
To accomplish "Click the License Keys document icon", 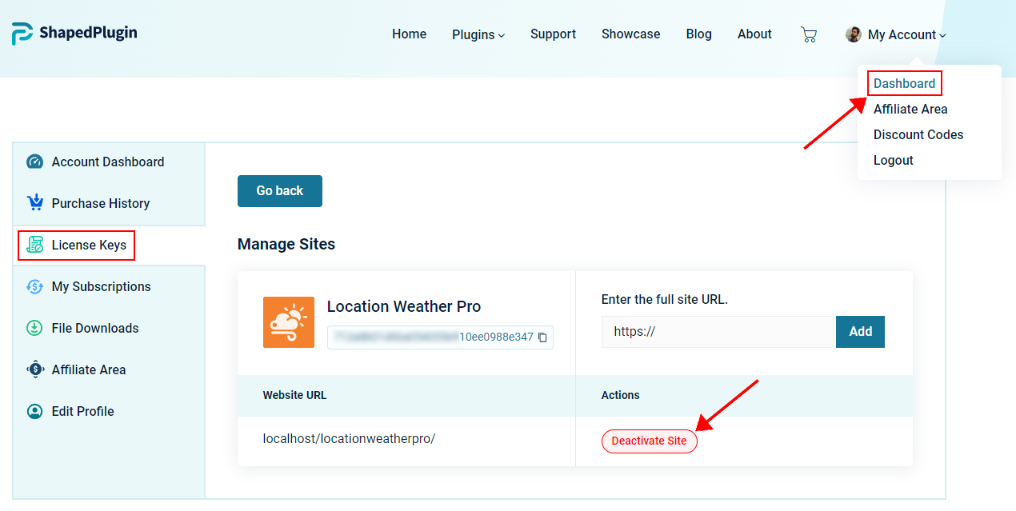I will click(34, 245).
